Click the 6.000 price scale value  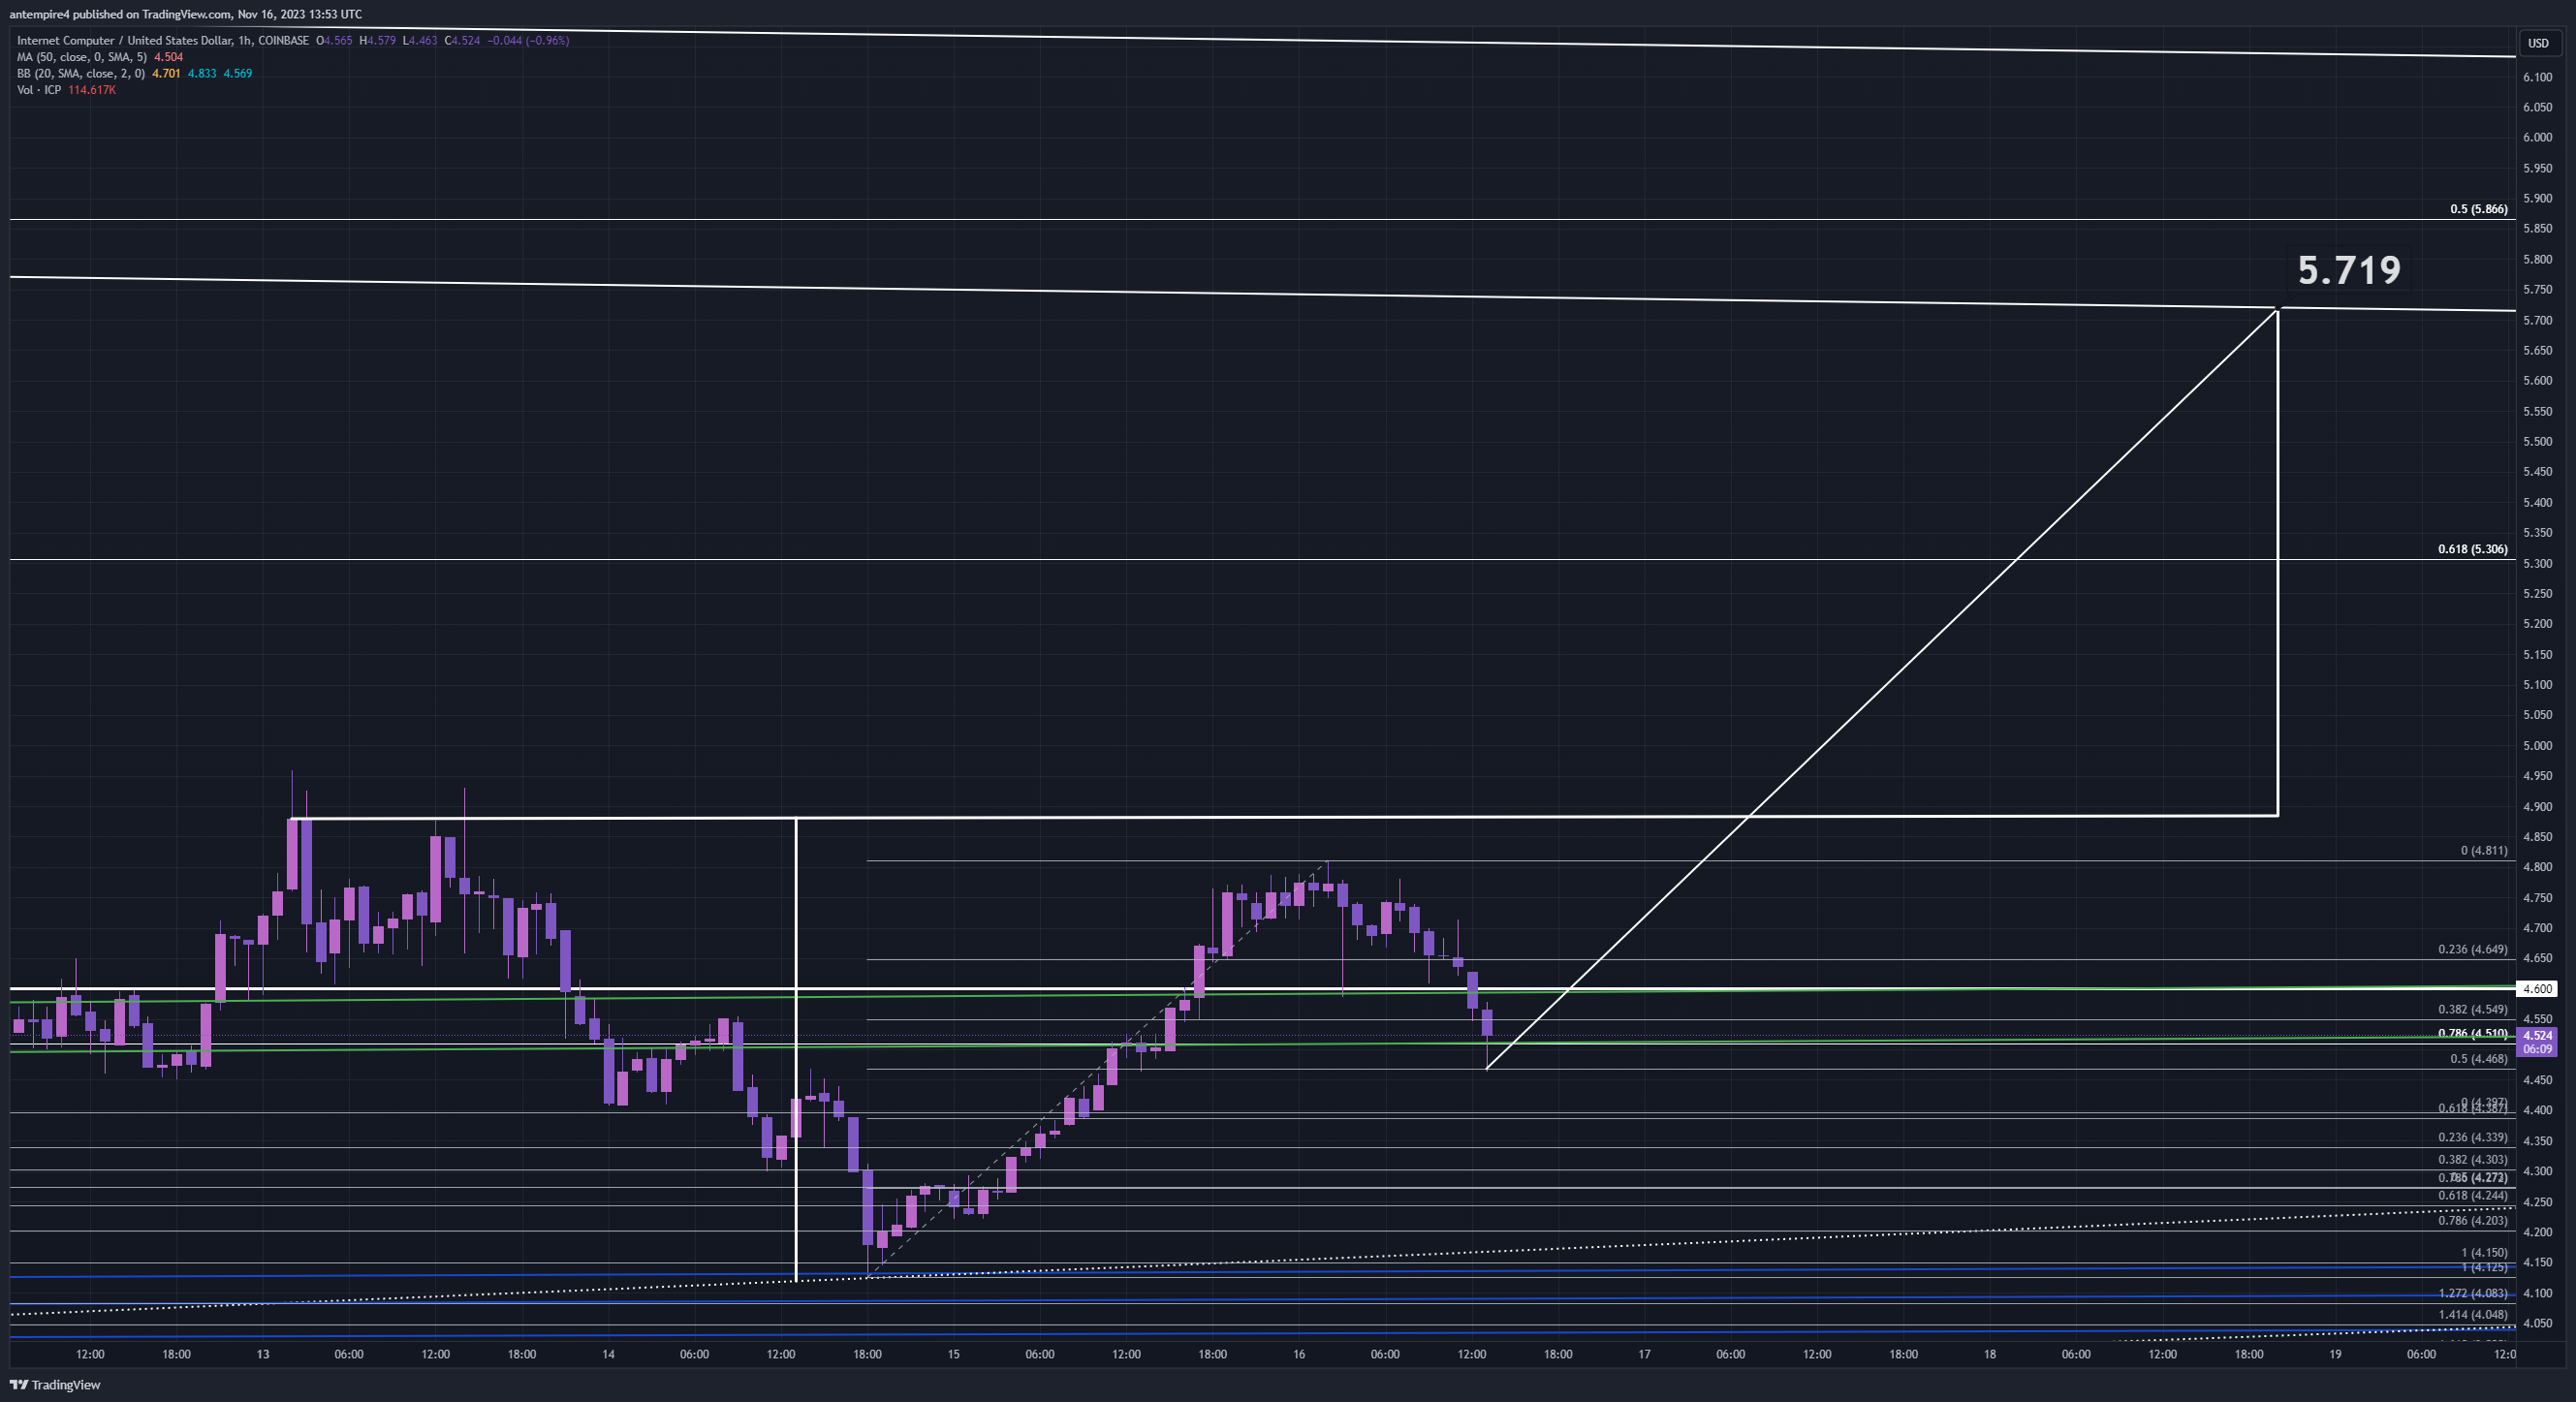[x=2536, y=138]
